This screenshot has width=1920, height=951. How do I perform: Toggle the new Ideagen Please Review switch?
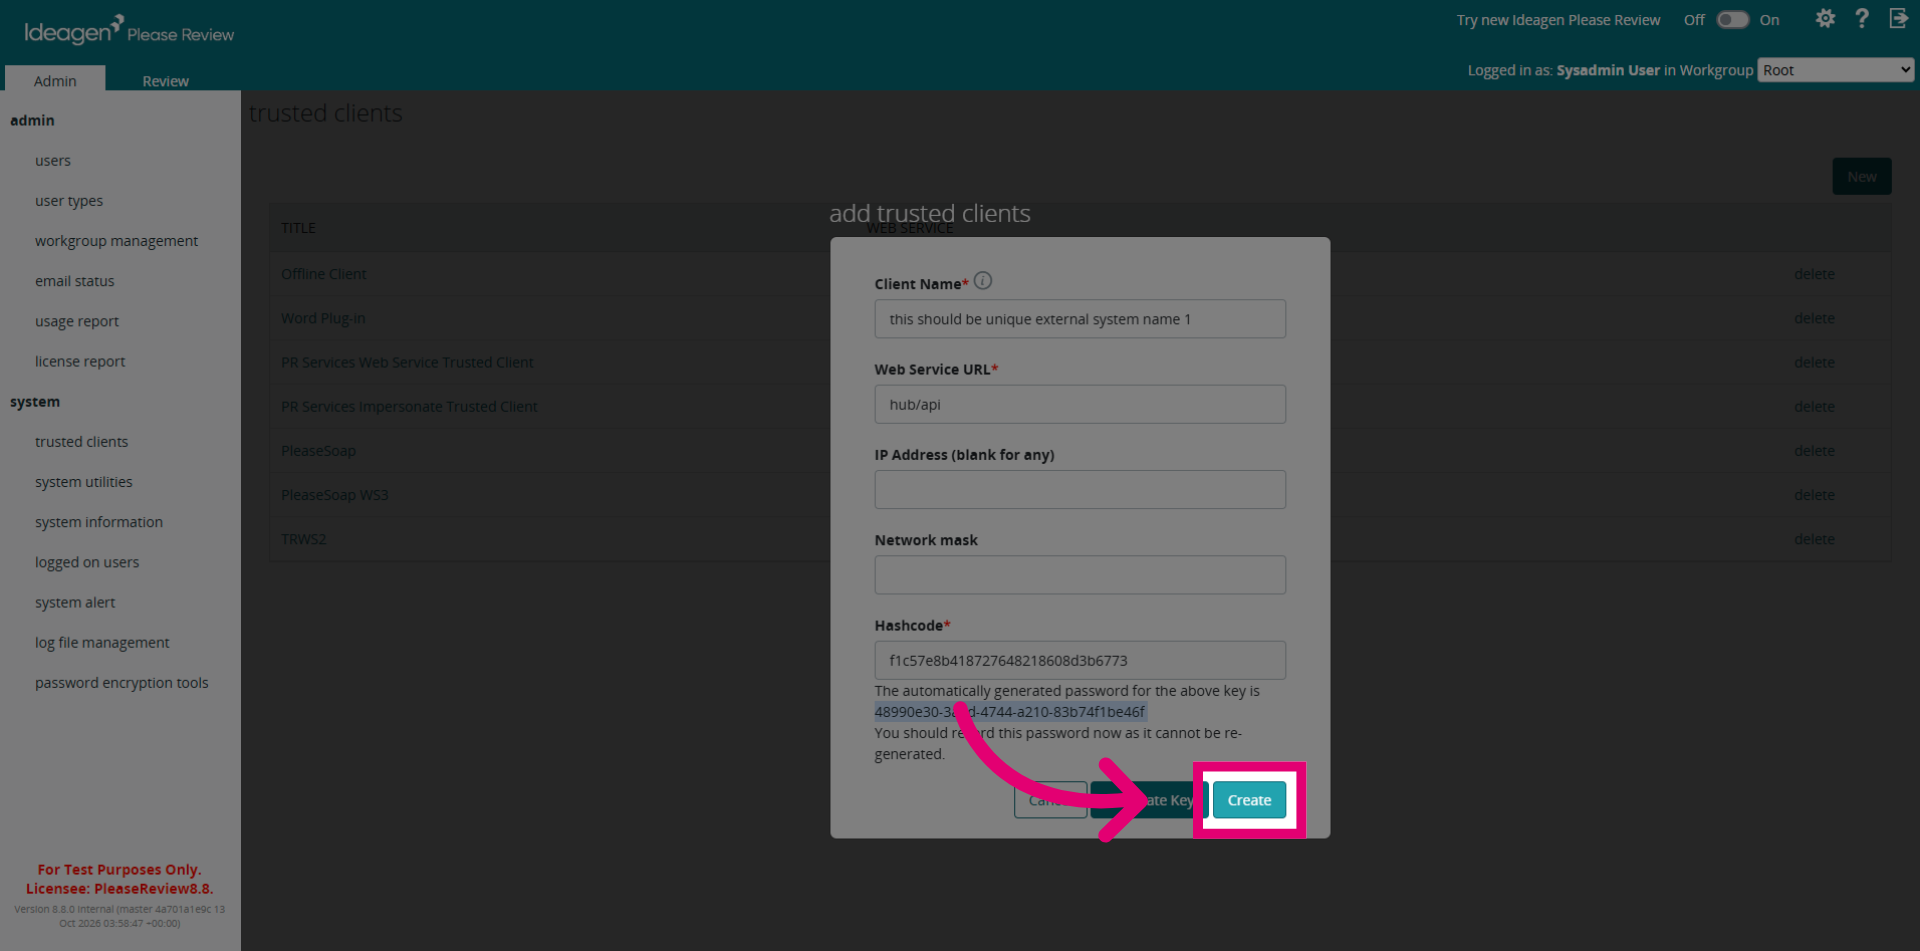point(1732,20)
